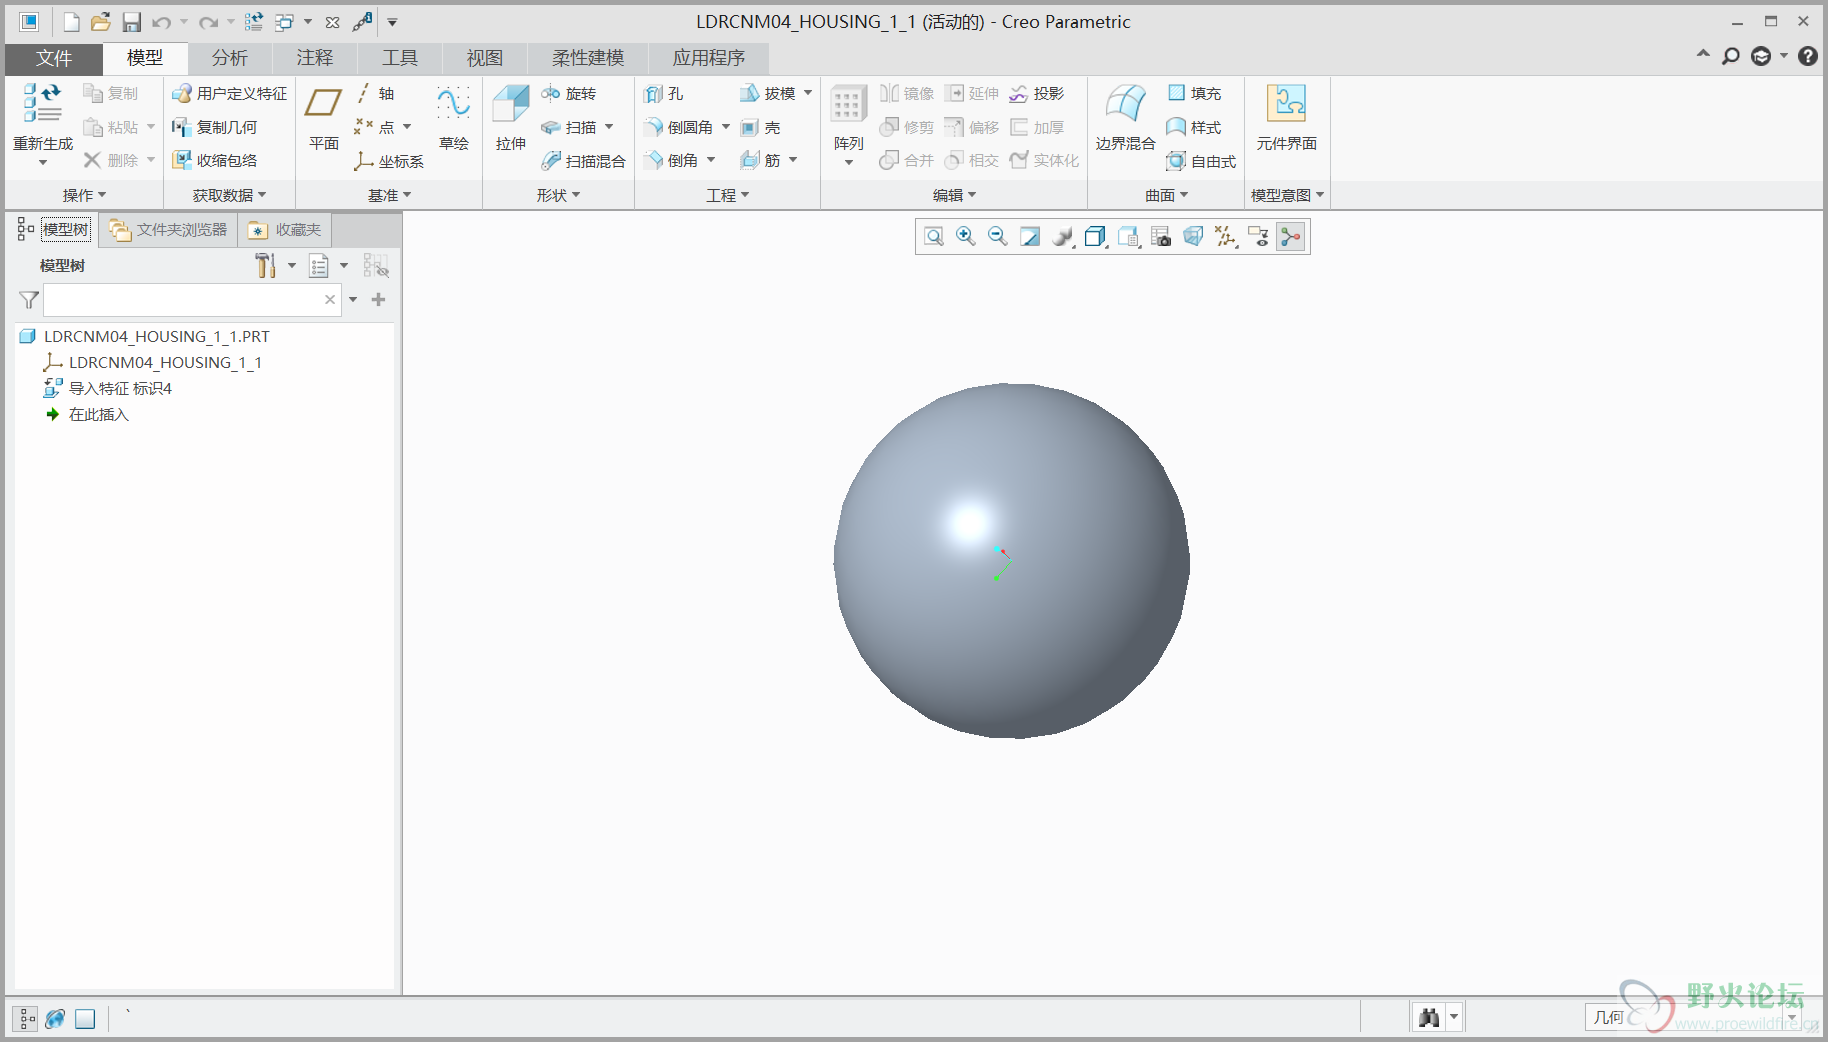Expand the 模型意图 group overflow

pos(1288,196)
